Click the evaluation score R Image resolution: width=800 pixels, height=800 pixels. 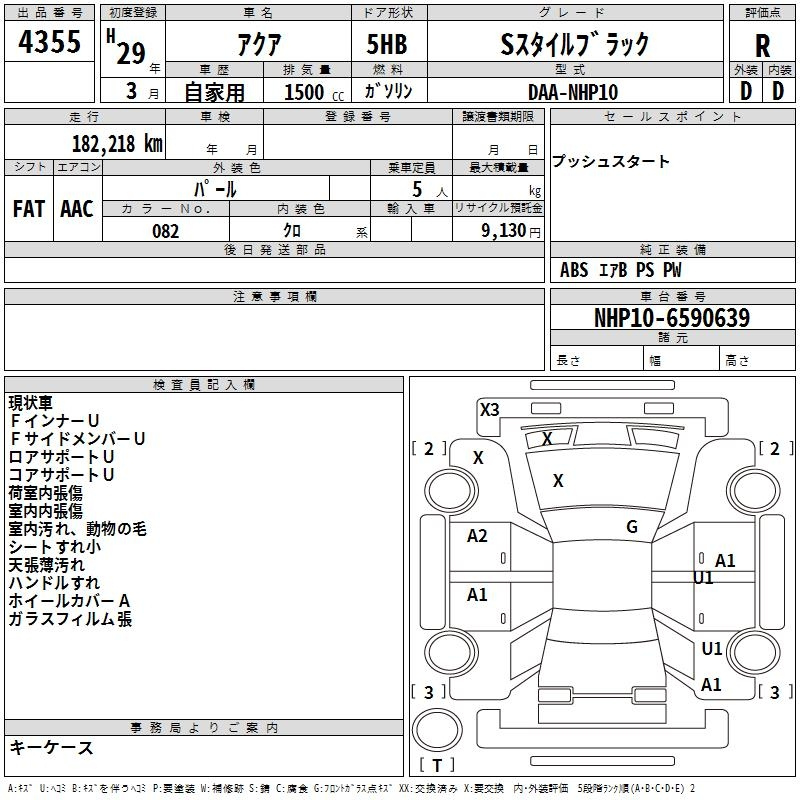pyautogui.click(x=762, y=46)
